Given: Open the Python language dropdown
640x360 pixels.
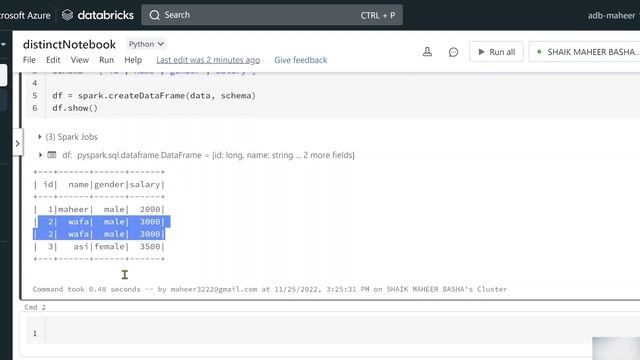Looking at the screenshot, I should coord(146,44).
